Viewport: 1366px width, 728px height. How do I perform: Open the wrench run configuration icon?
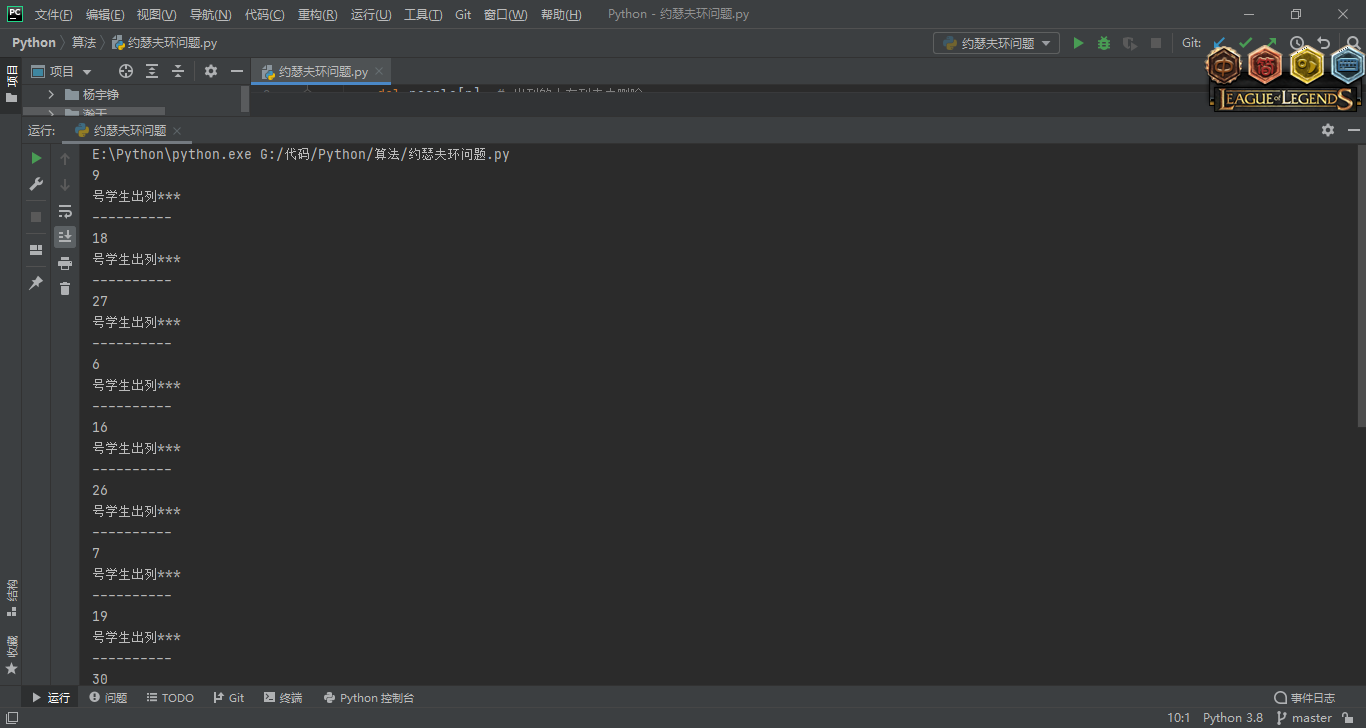pyautogui.click(x=36, y=184)
